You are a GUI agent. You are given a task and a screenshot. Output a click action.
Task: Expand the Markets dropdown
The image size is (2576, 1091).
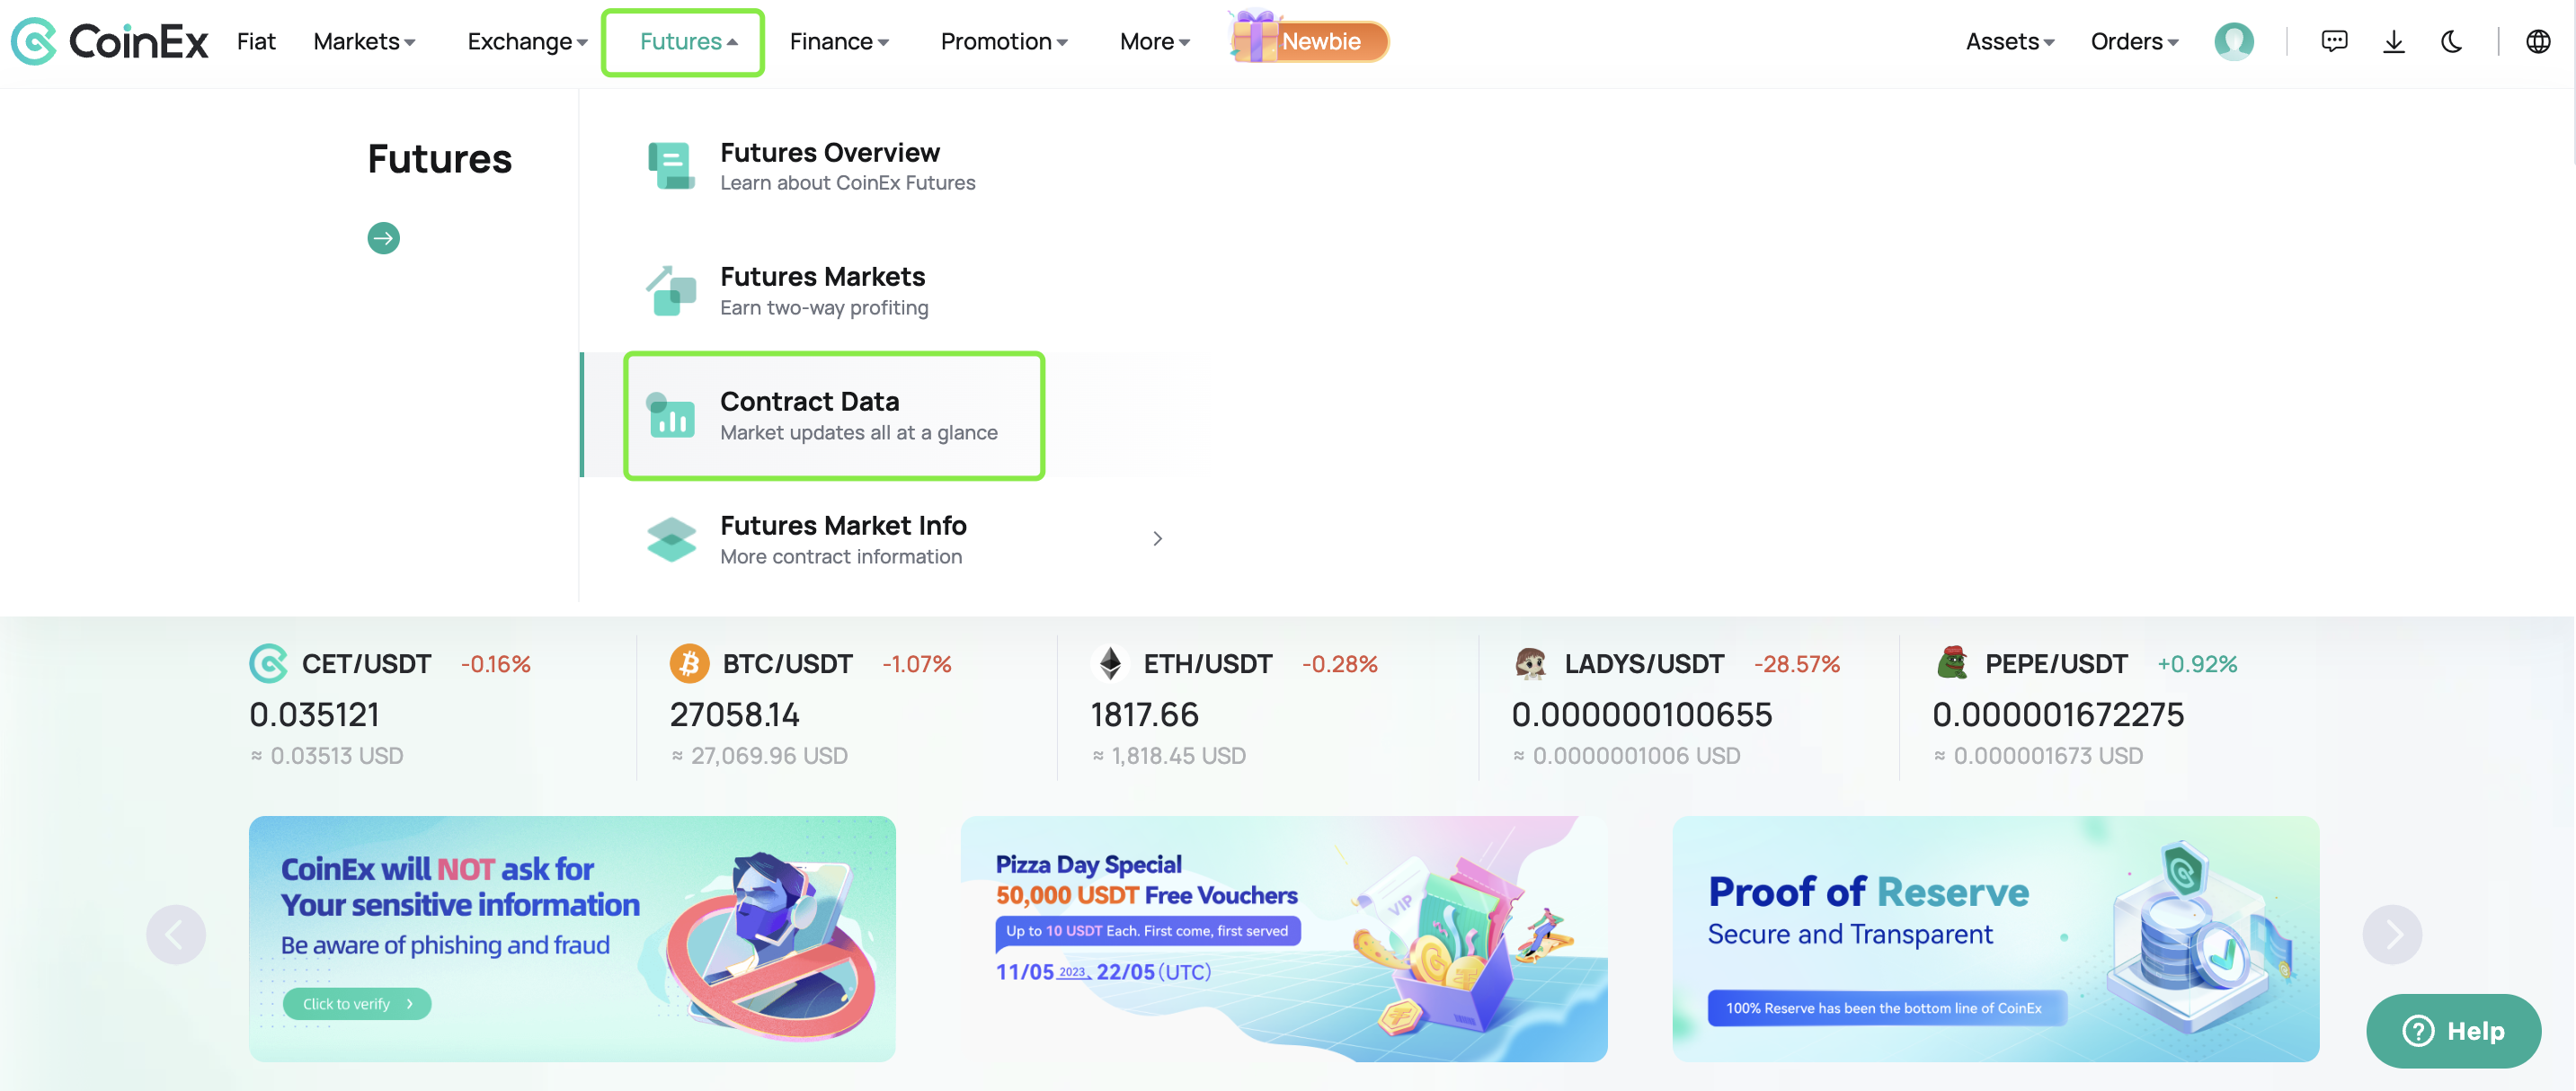(364, 41)
